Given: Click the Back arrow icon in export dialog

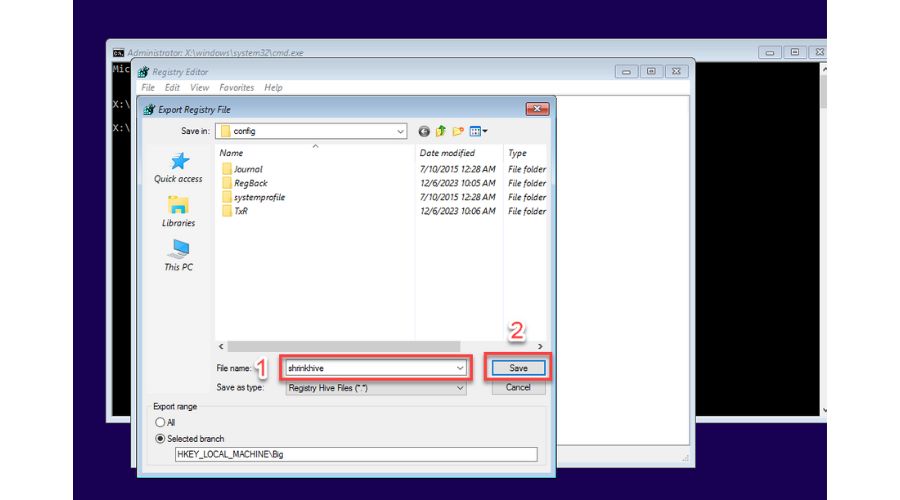Looking at the screenshot, I should click(424, 131).
